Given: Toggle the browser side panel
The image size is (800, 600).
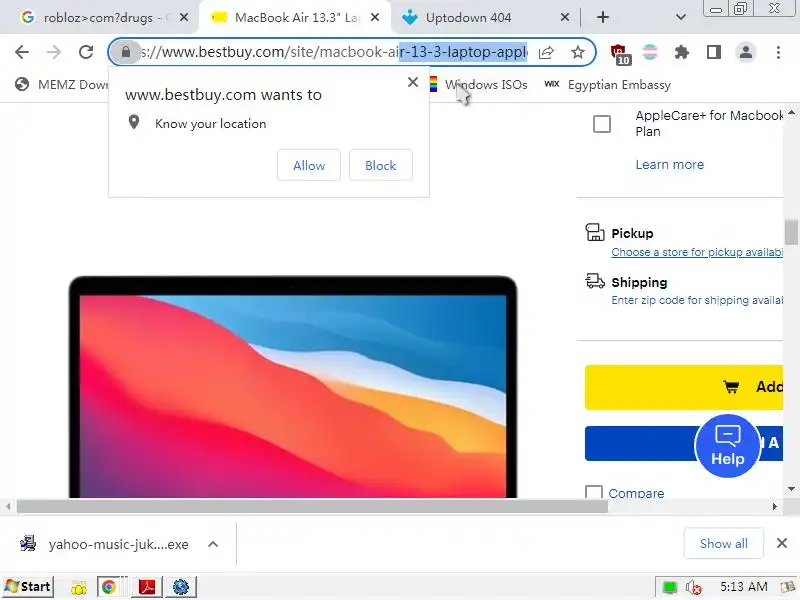Looking at the screenshot, I should coord(714,52).
